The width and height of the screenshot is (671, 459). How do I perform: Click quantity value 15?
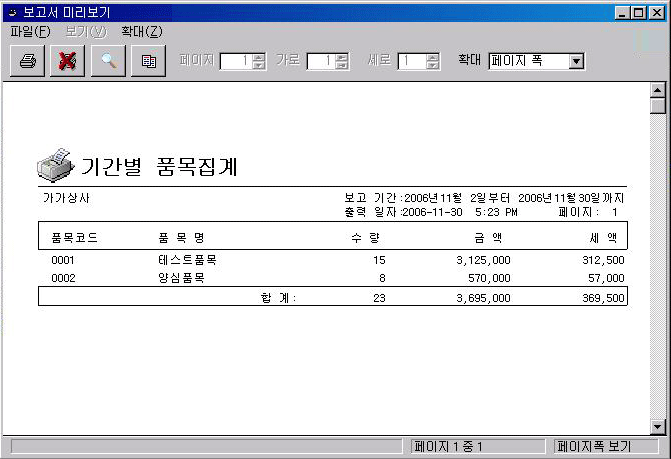click(379, 260)
